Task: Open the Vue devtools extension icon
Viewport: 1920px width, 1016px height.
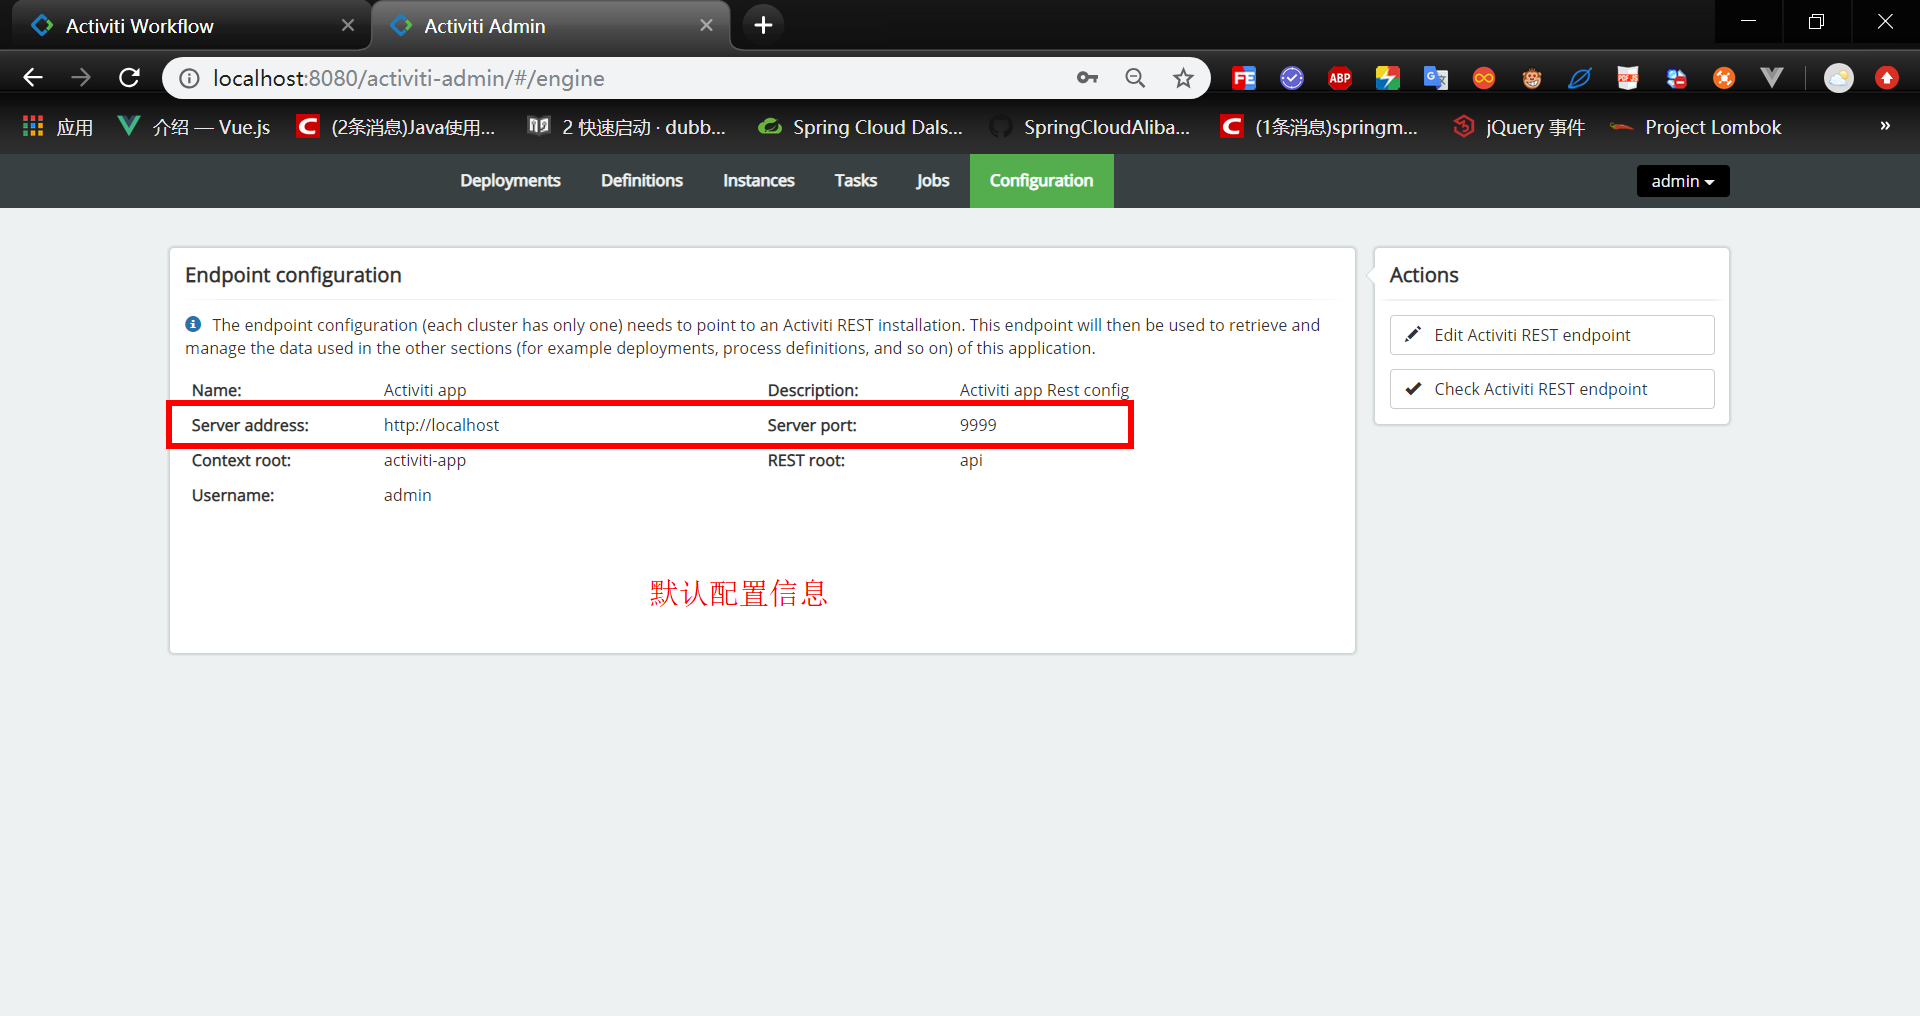Action: [1772, 78]
